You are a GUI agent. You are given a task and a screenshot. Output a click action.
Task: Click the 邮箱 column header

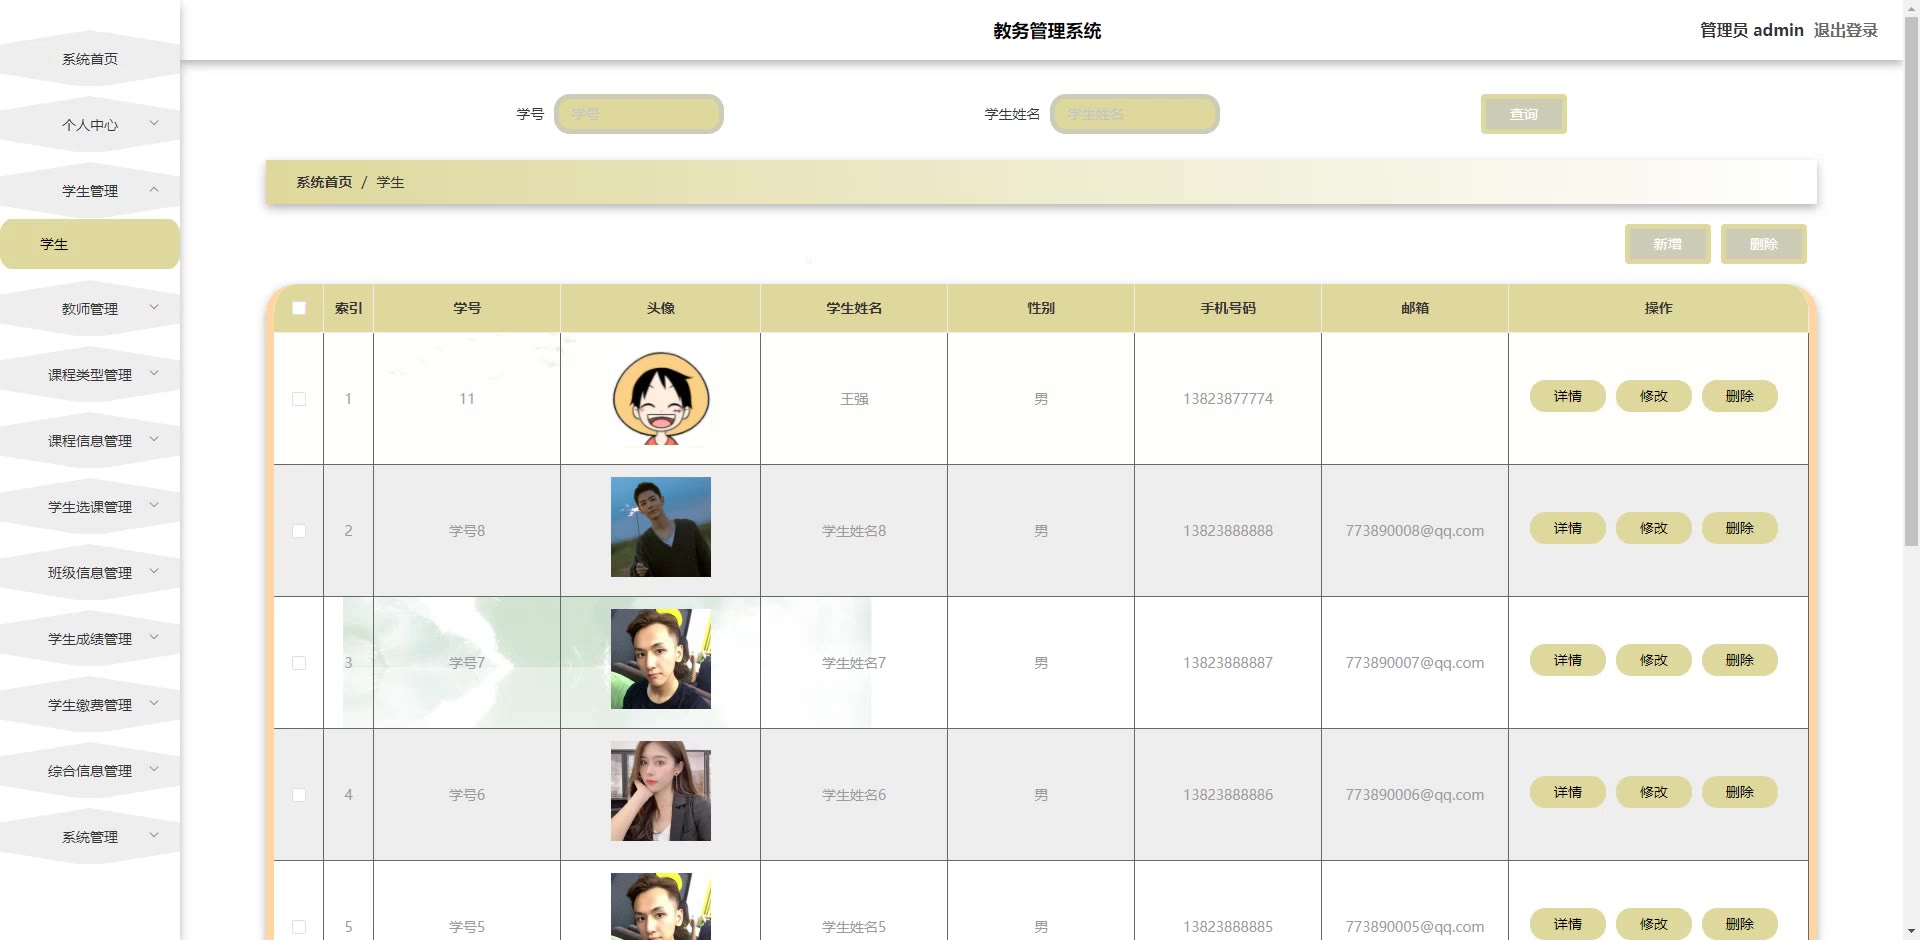coord(1414,308)
